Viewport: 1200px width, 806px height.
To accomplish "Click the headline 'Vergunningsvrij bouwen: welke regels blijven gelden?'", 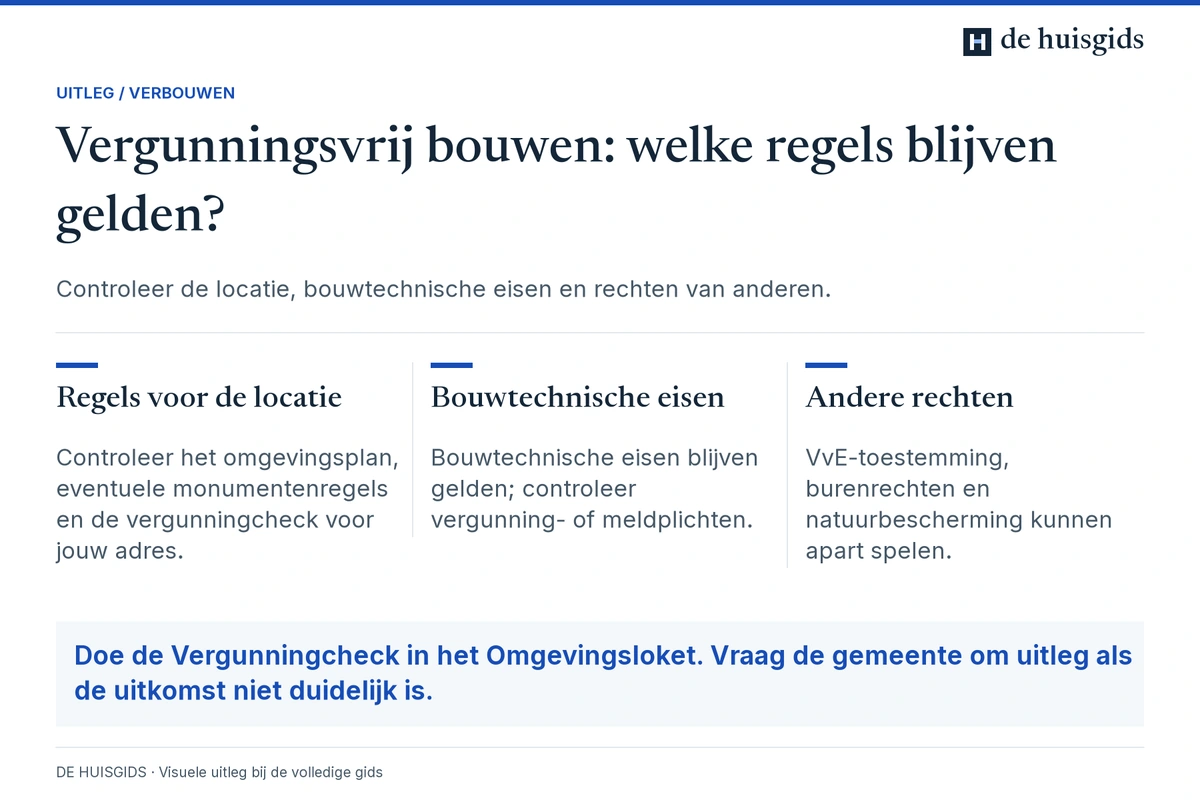I will 556,182.
